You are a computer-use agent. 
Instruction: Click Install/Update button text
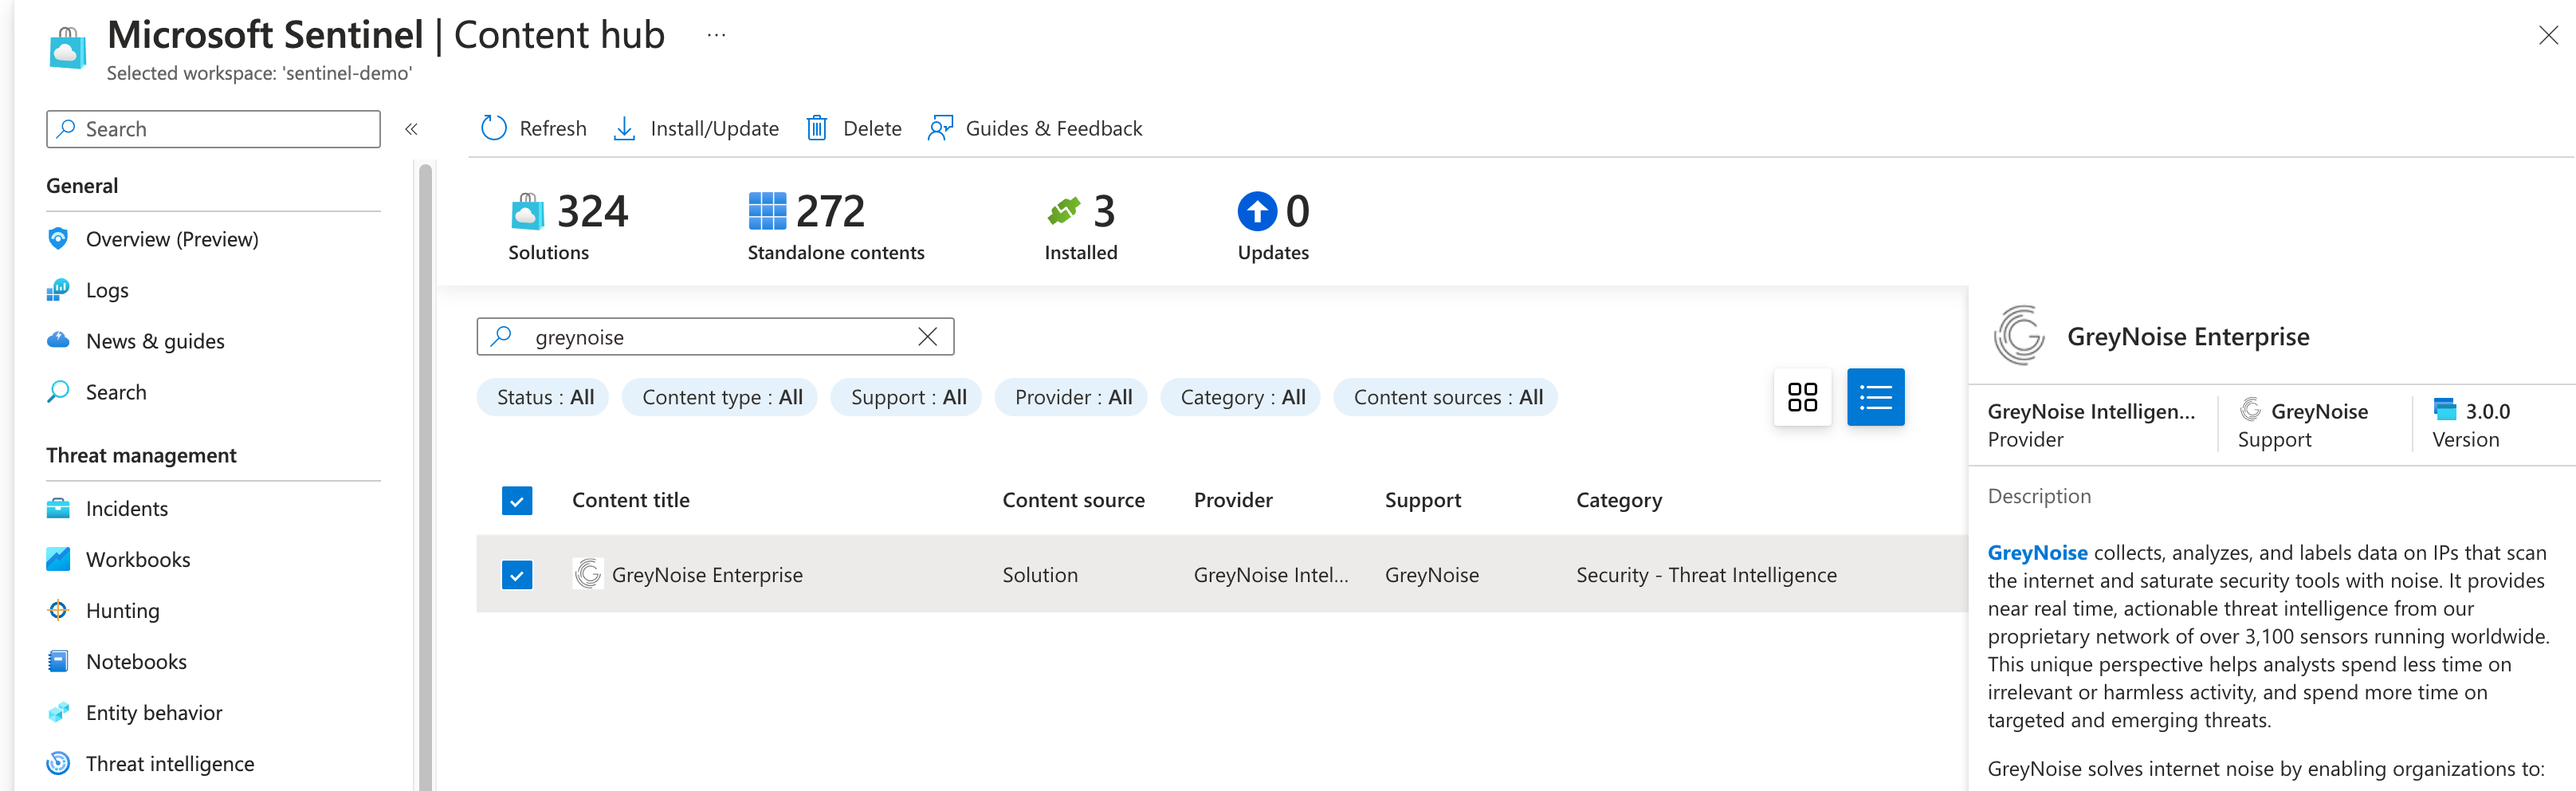click(x=714, y=128)
